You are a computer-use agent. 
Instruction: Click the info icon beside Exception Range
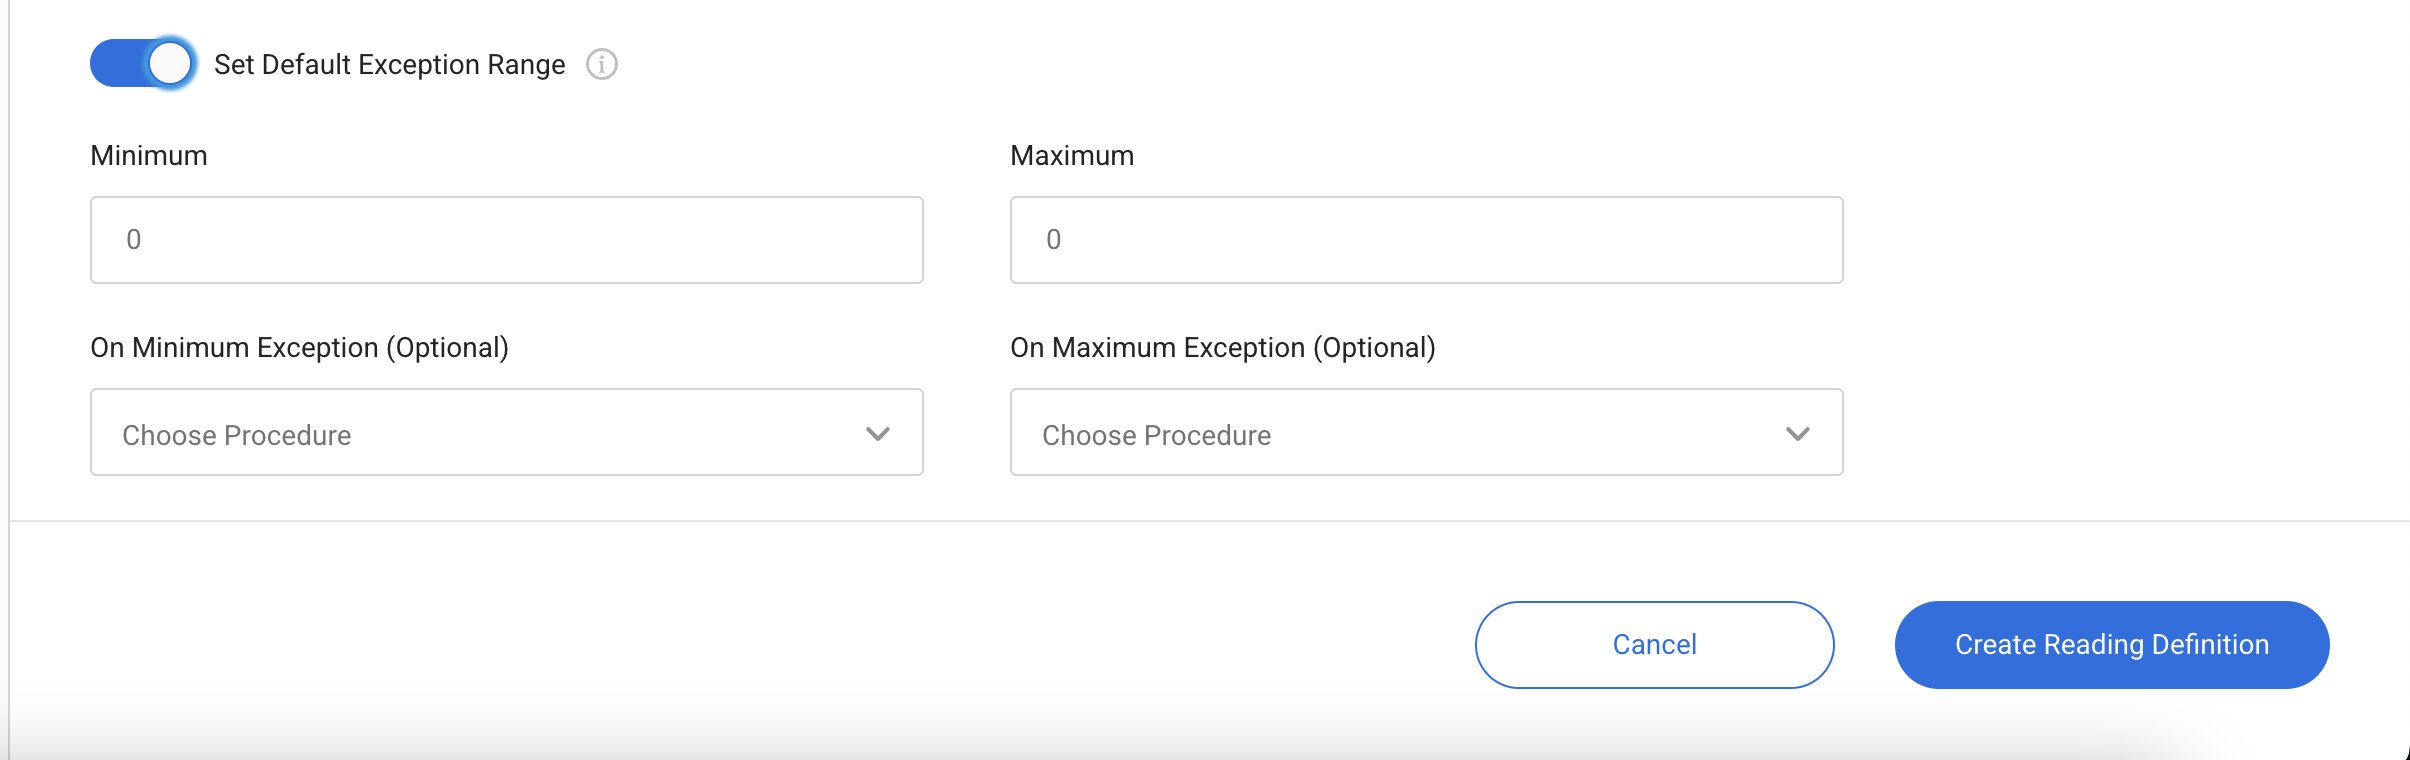click(601, 64)
